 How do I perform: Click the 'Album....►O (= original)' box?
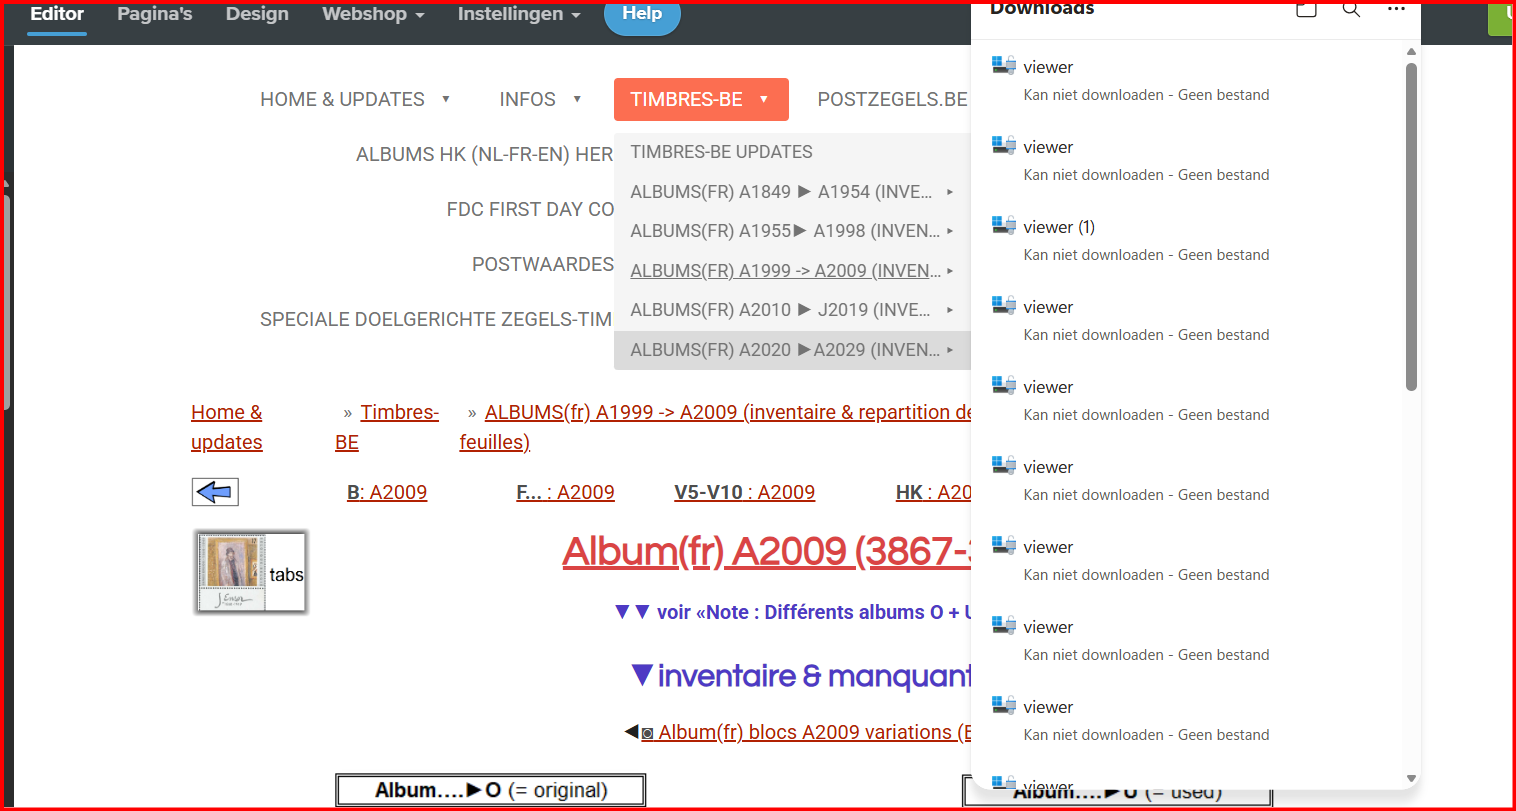point(491,790)
